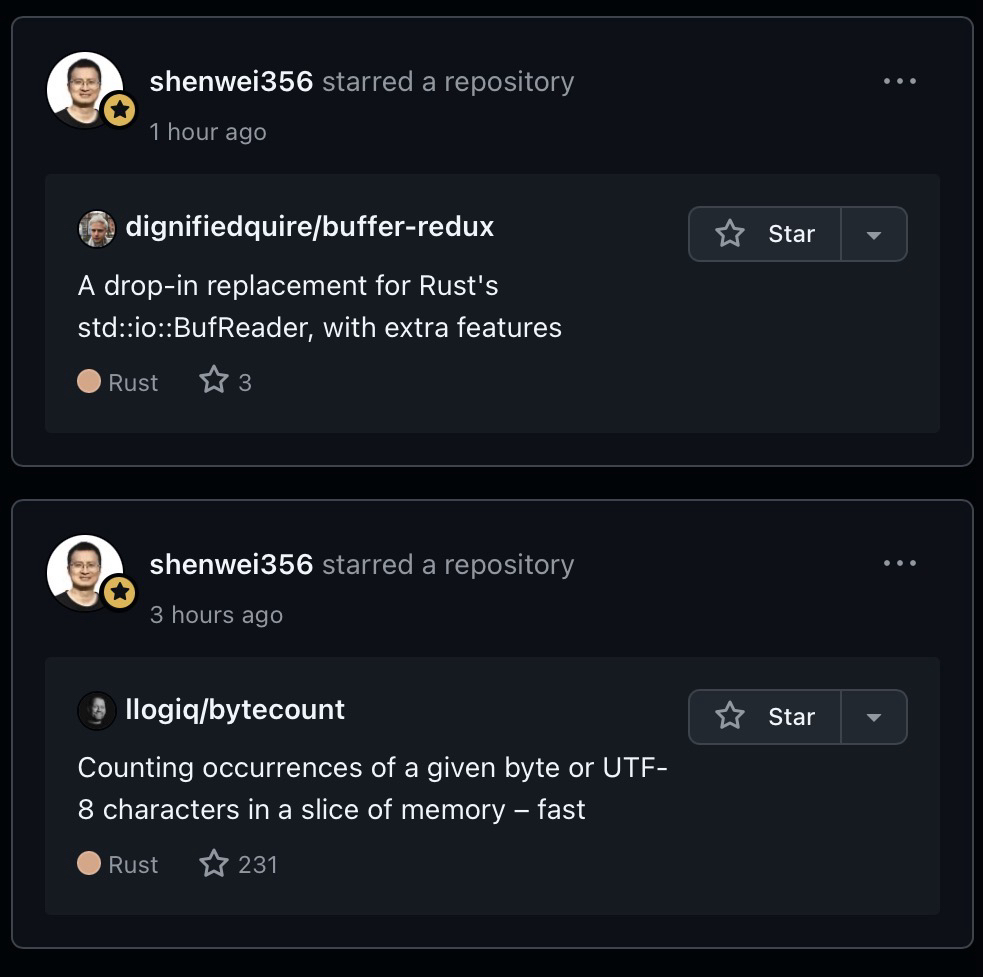Star the llogiq/bytecount repository
Viewport: 983px width, 977px height.
[765, 717]
